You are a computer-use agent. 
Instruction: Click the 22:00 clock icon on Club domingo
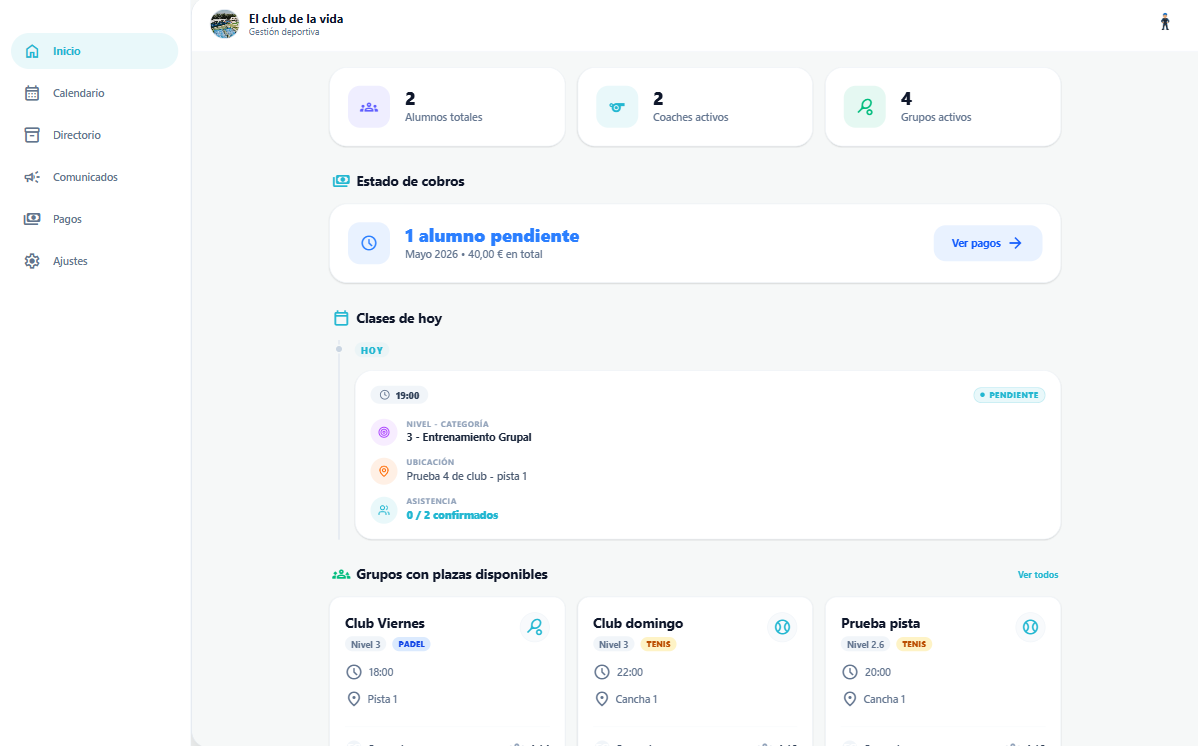coord(602,672)
